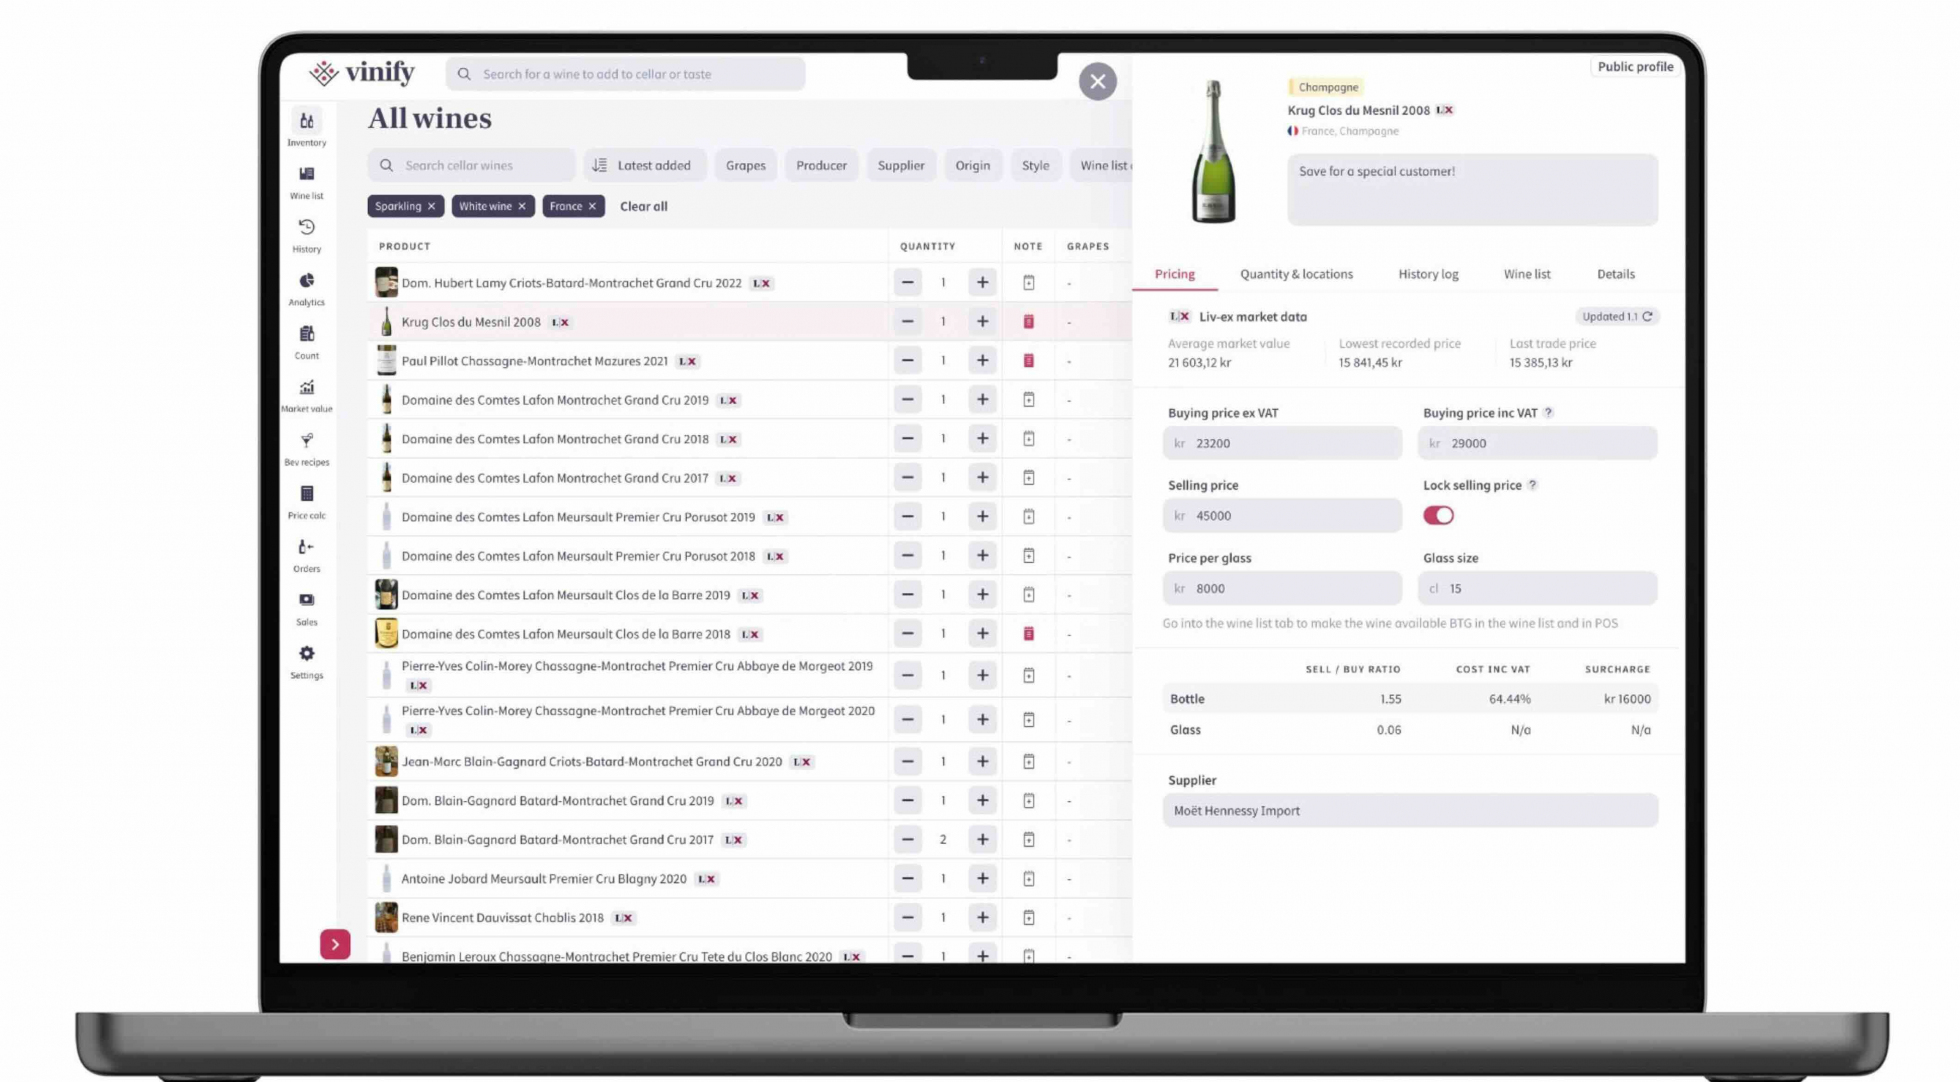Viewport: 1960px width, 1082px height.
Task: Open the Grapes filter dropdown
Action: [x=745, y=165]
